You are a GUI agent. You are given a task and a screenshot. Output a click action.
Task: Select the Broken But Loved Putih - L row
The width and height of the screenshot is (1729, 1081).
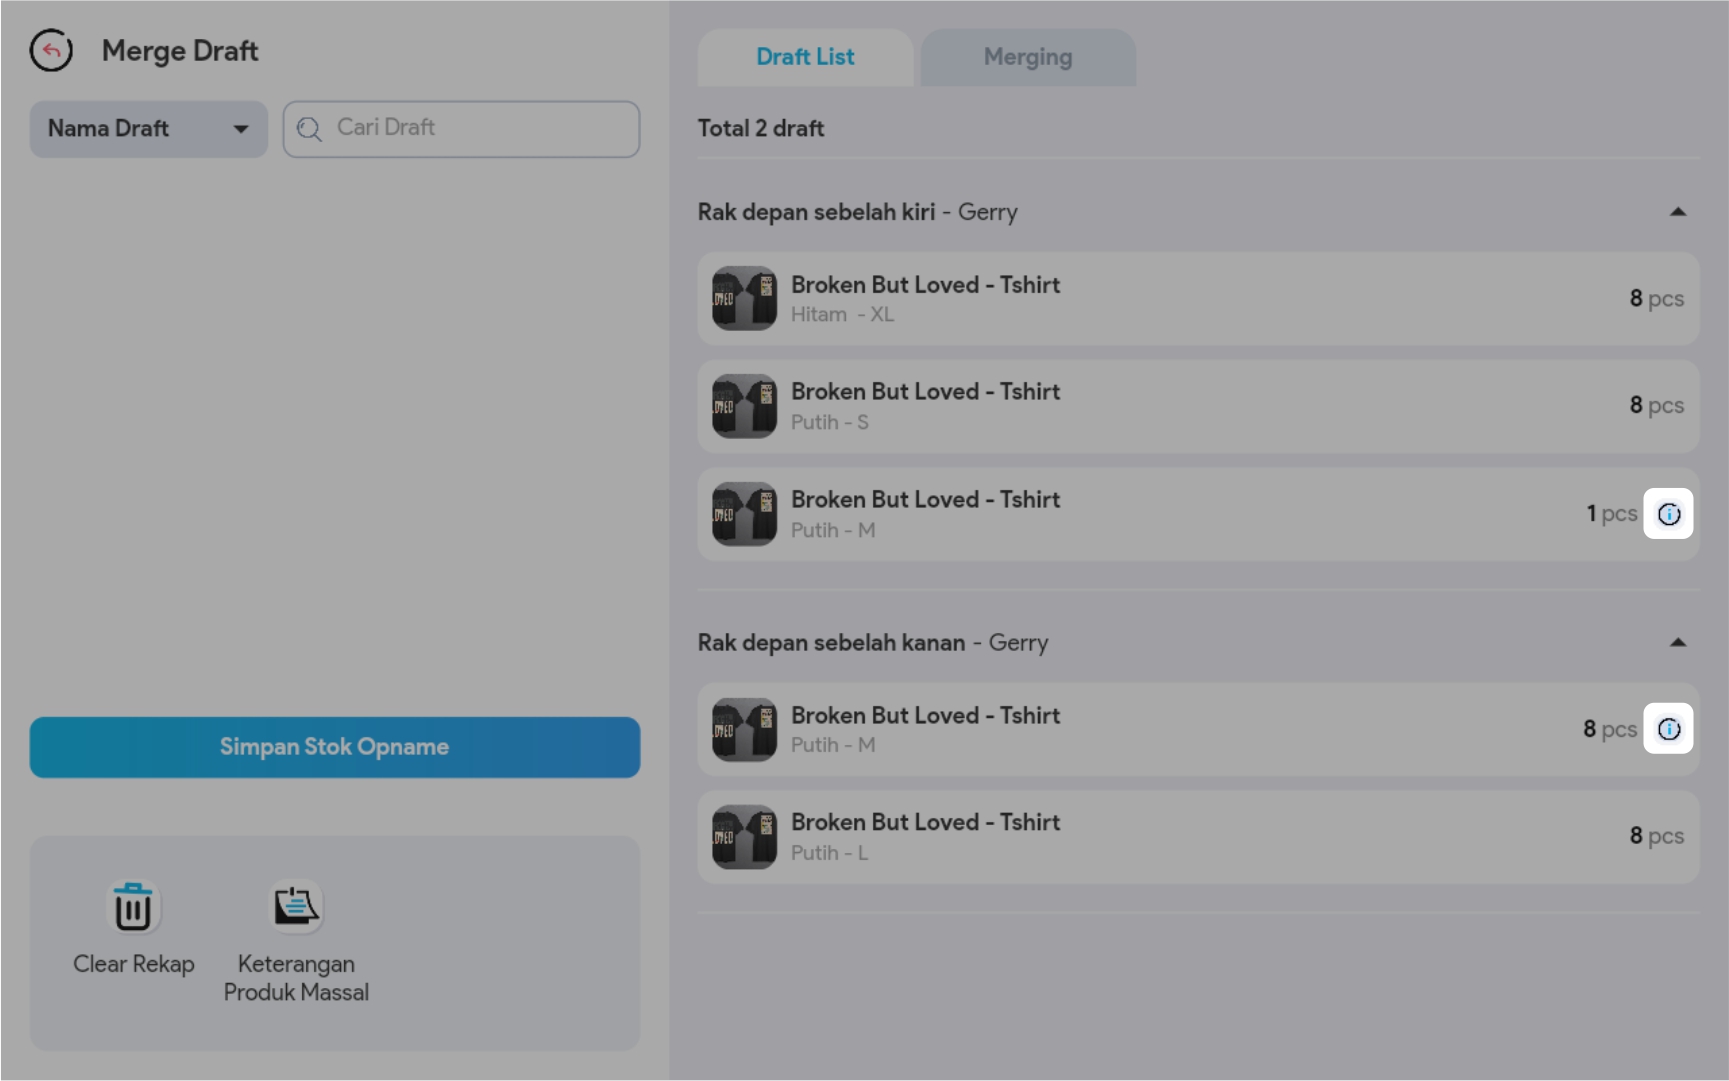(x=1198, y=837)
